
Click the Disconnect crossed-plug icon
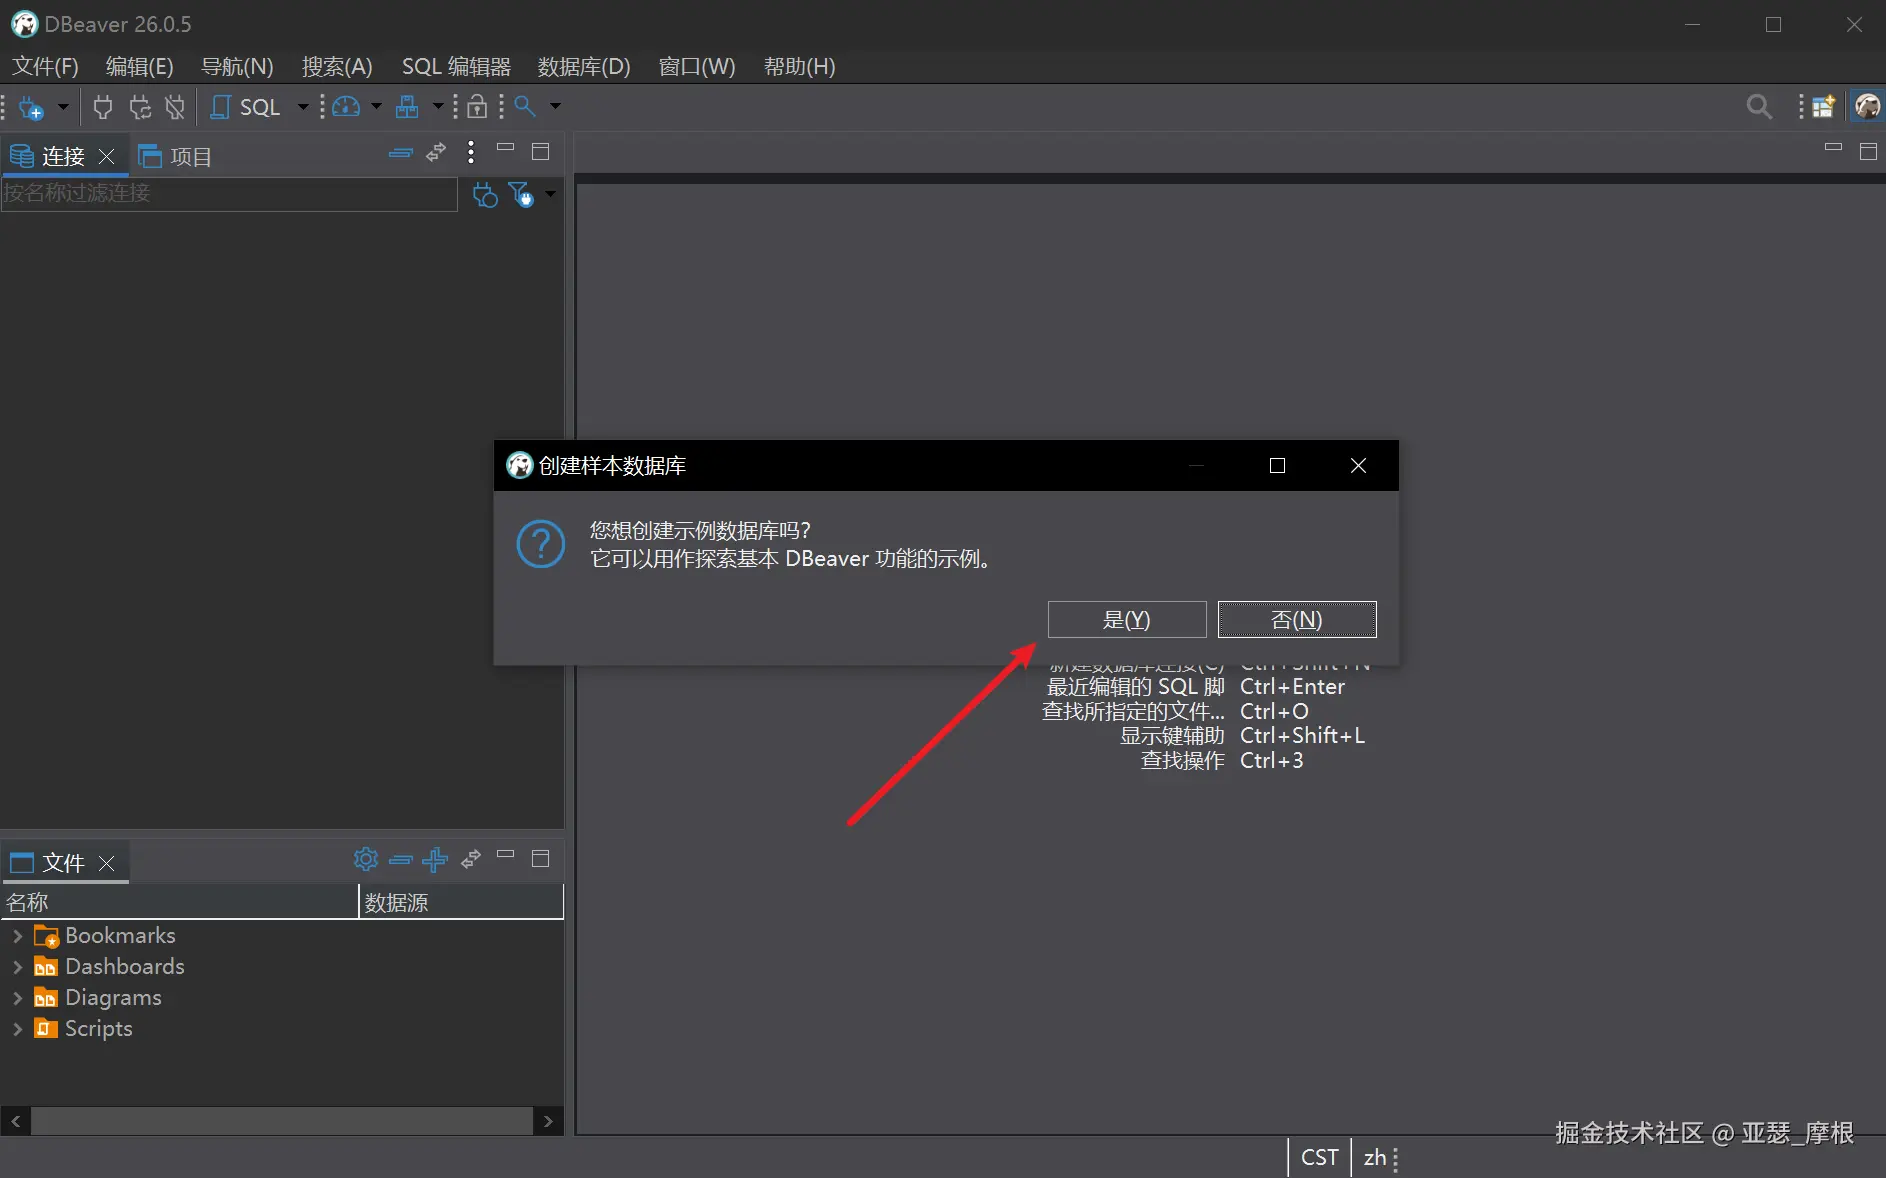pos(175,107)
